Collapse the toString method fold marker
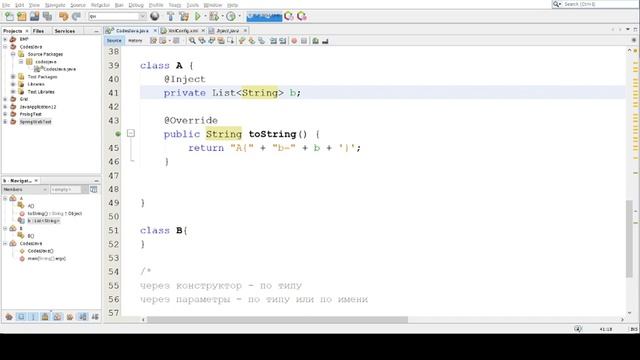 tap(131, 133)
